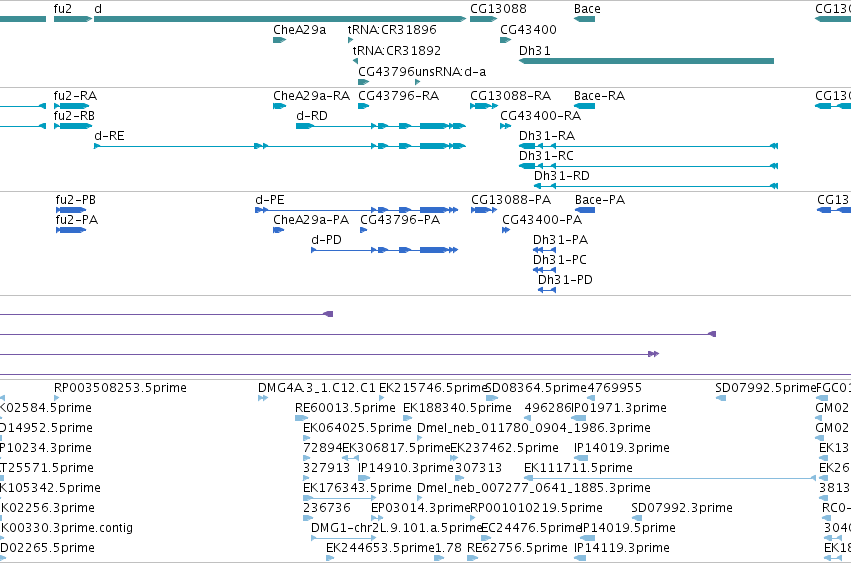Click the IP14910.3prime feature label
851x563 pixels.
[405, 468]
